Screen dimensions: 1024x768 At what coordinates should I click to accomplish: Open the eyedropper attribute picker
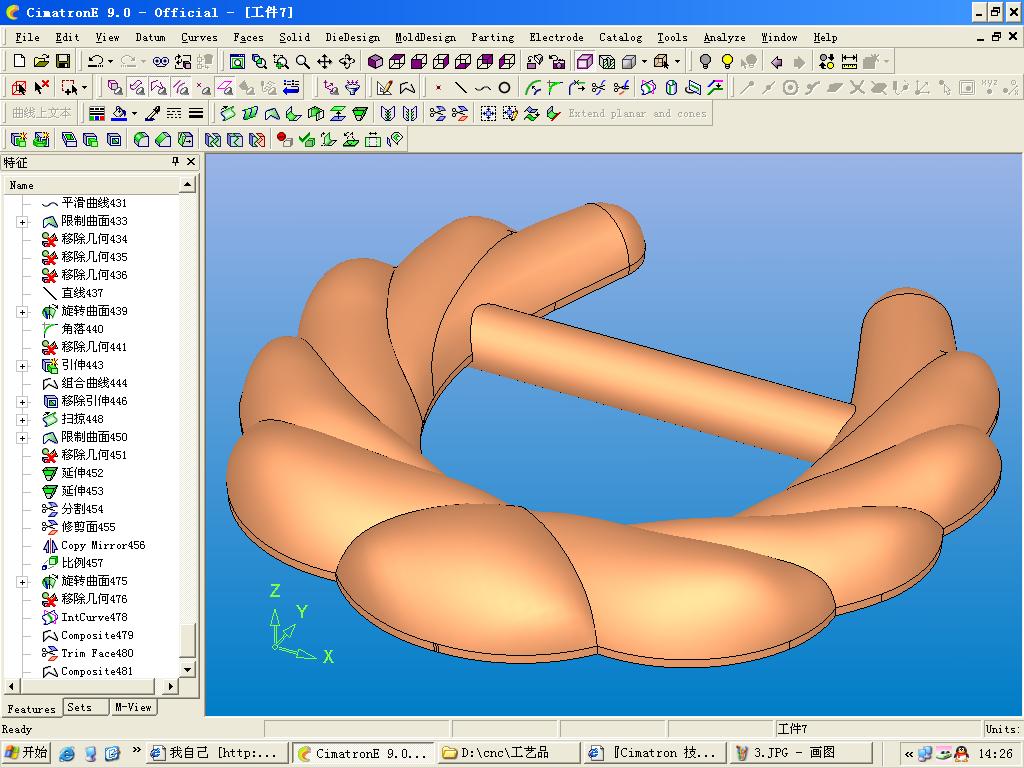tap(152, 114)
